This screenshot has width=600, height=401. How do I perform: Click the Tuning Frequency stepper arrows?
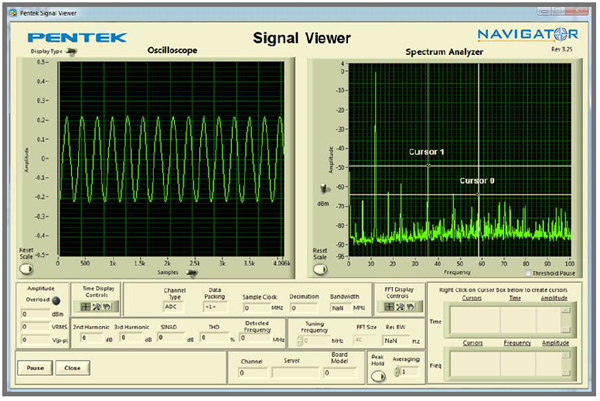click(x=300, y=341)
